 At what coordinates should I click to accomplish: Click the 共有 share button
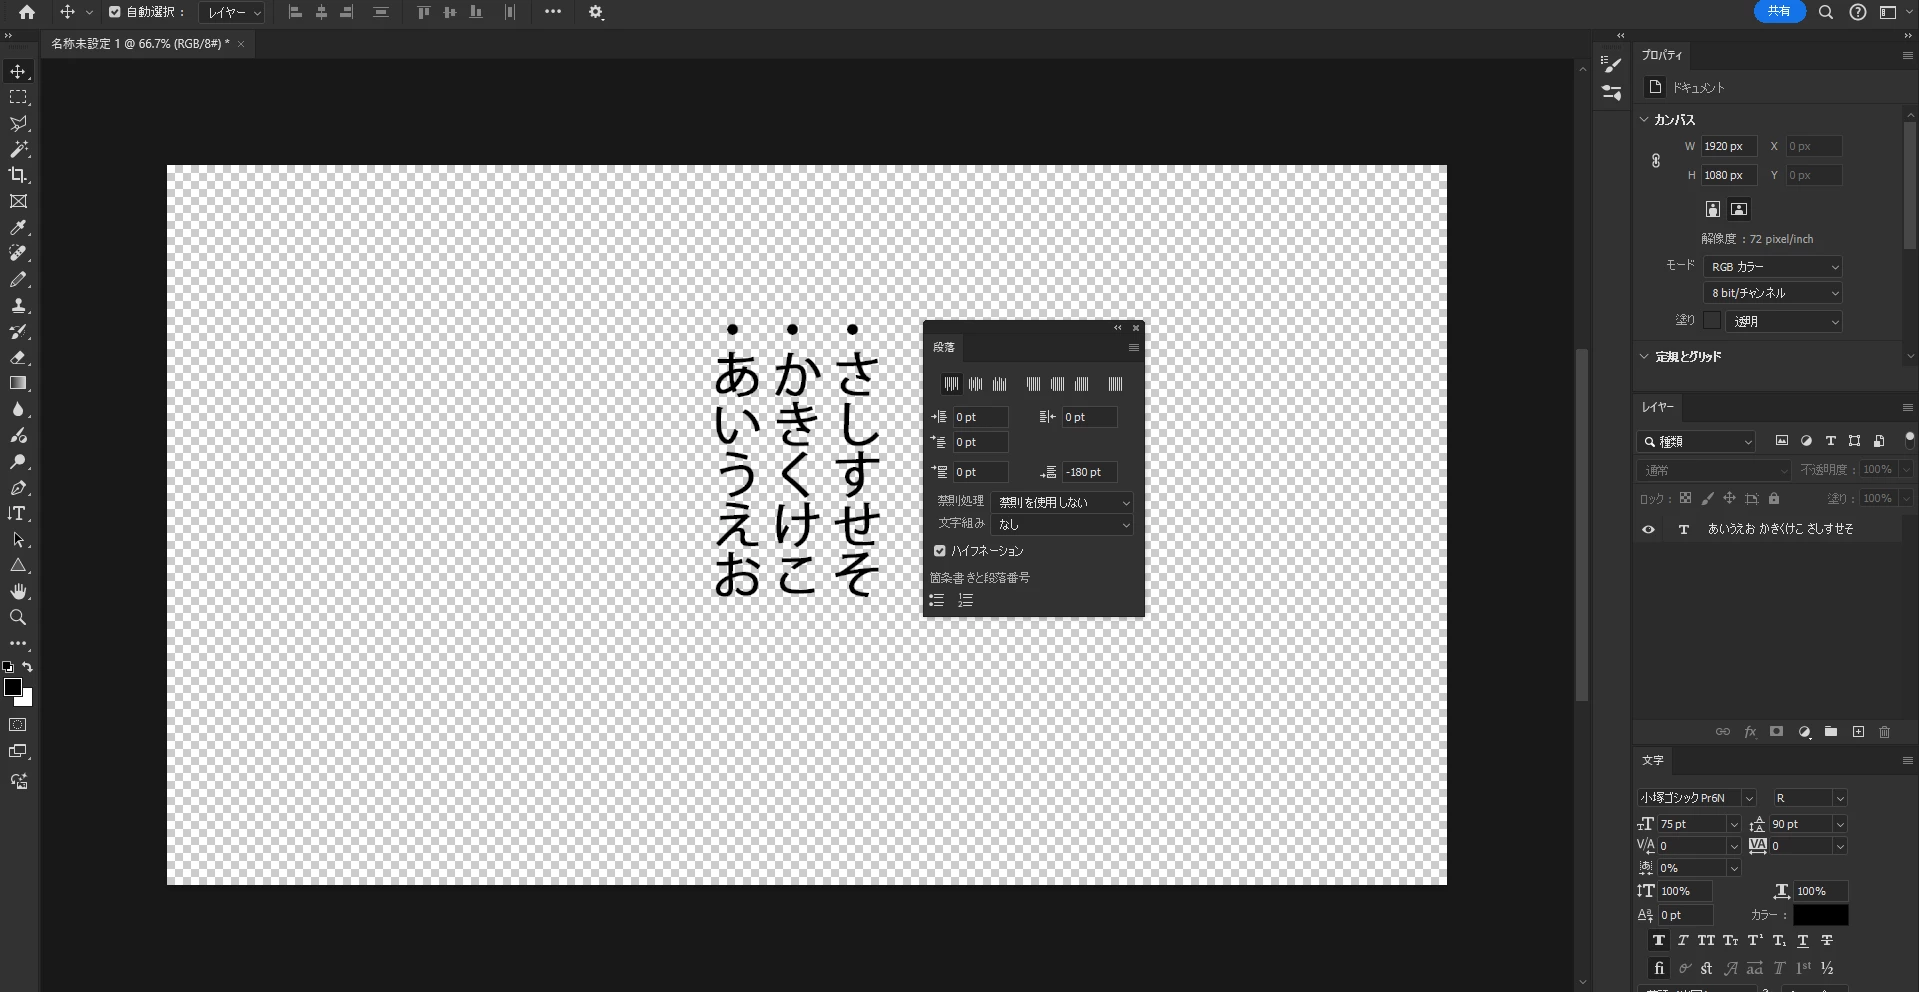1779,11
